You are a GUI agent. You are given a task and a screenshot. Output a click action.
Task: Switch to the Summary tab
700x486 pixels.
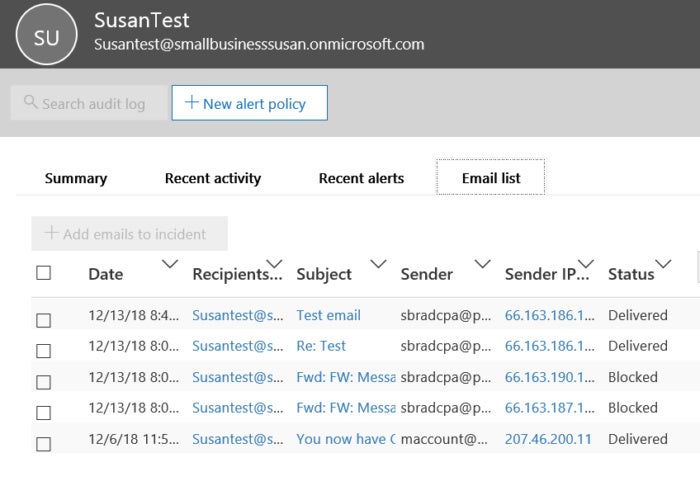coord(76,178)
